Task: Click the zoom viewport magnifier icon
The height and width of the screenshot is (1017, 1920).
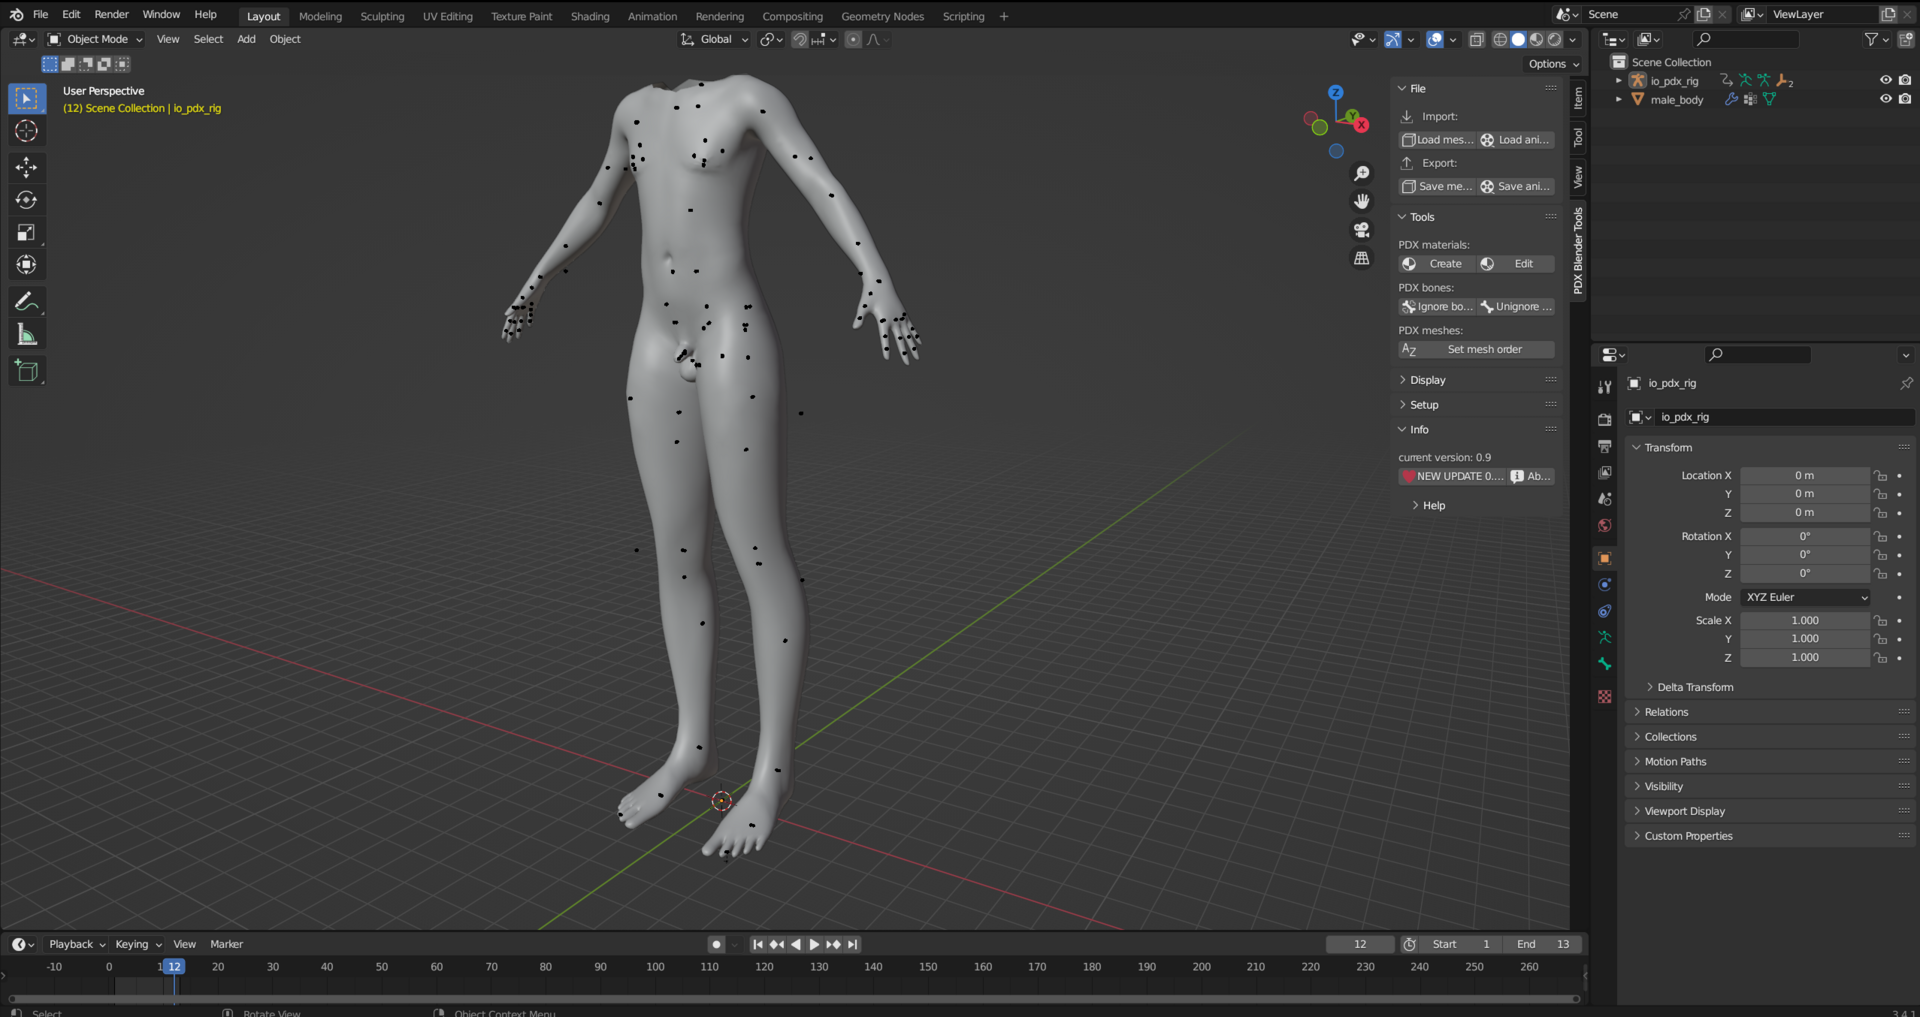Action: [1361, 174]
